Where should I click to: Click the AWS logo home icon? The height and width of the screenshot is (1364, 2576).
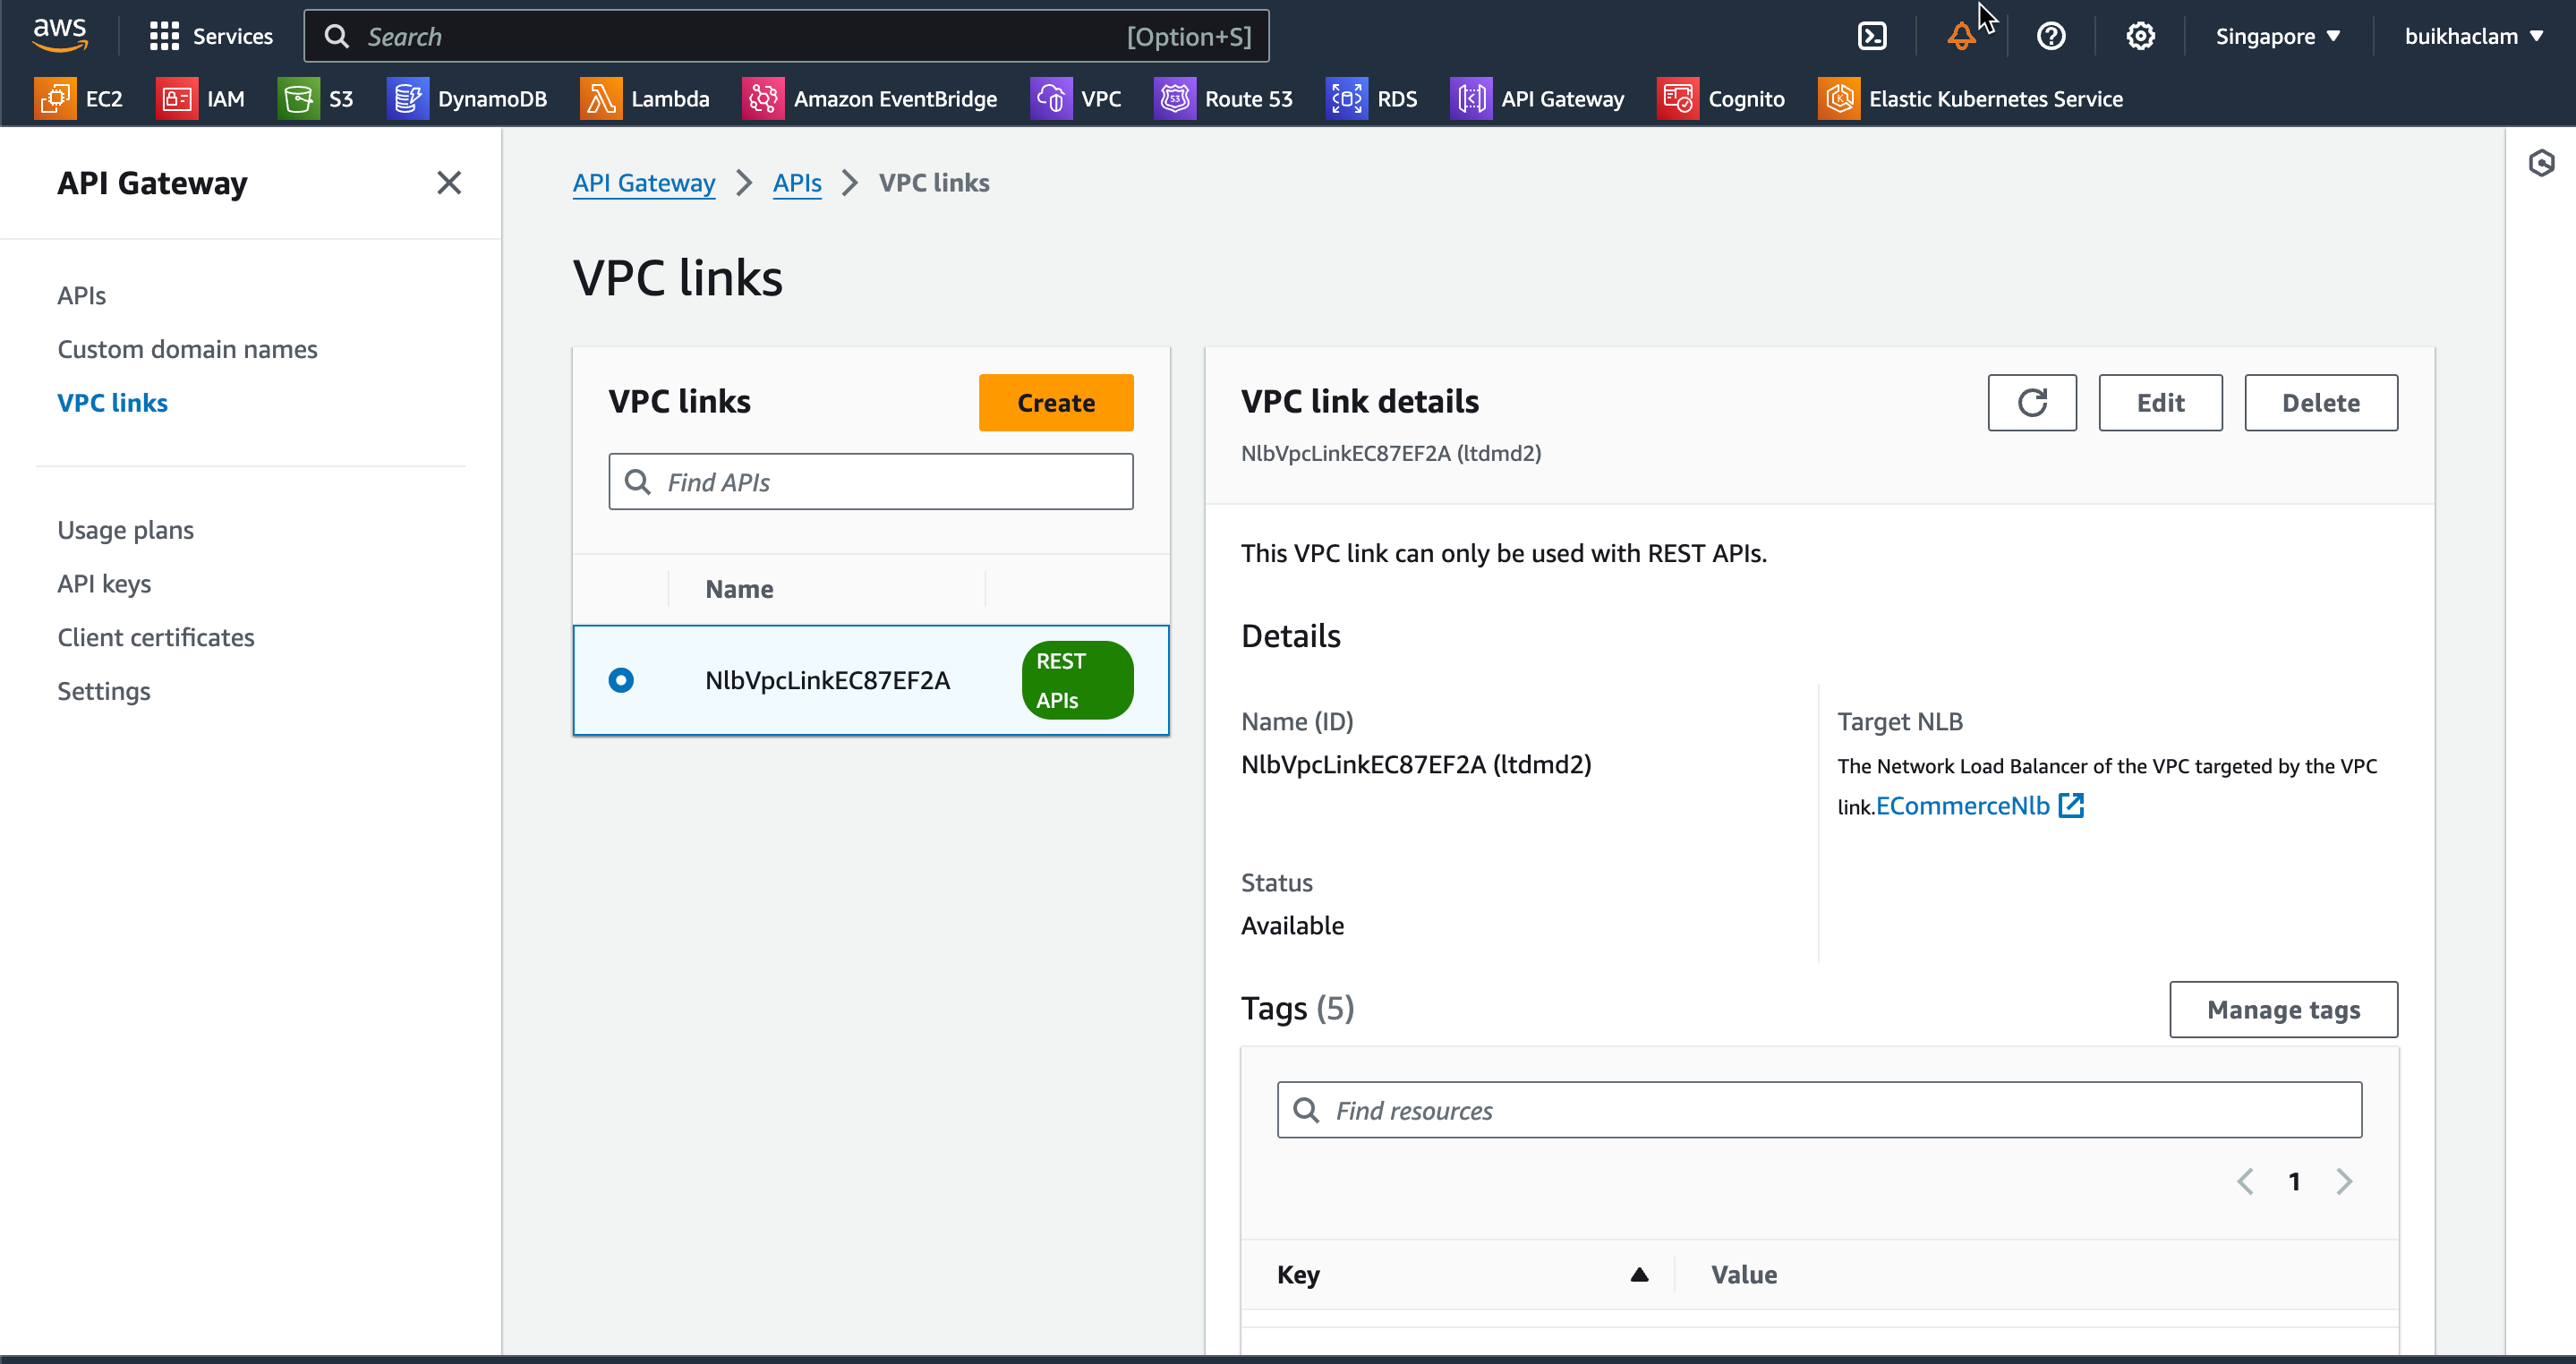point(60,35)
